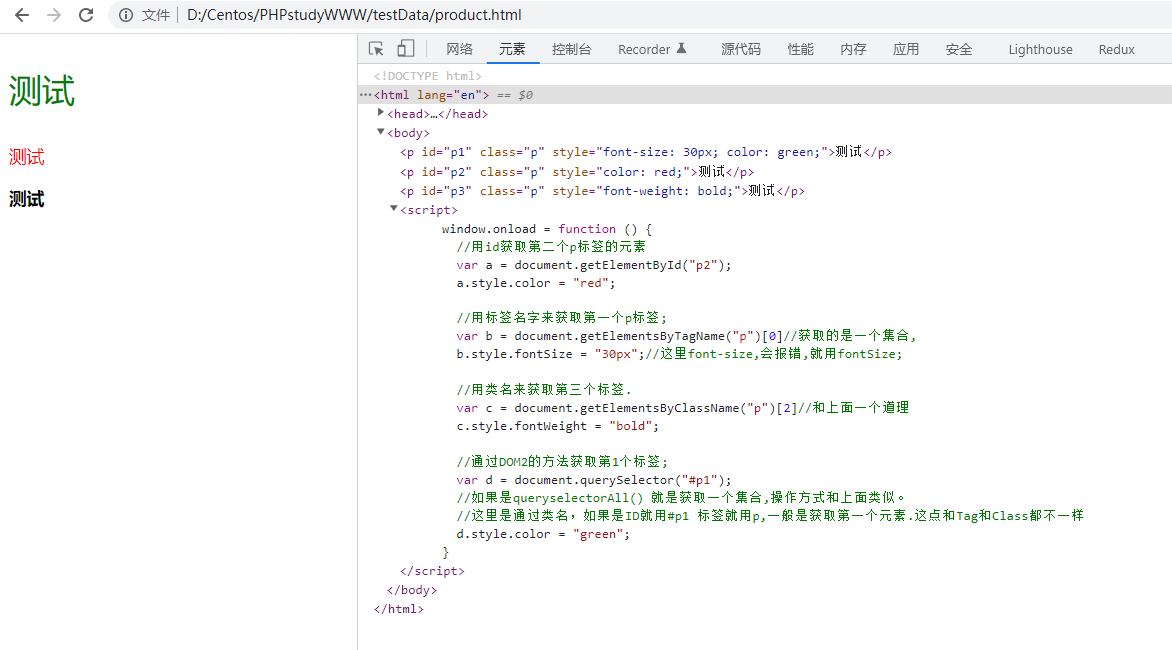Screen dimensions: 1172x650
Task: Click the line d.style.color = "green"
Action: tap(543, 534)
